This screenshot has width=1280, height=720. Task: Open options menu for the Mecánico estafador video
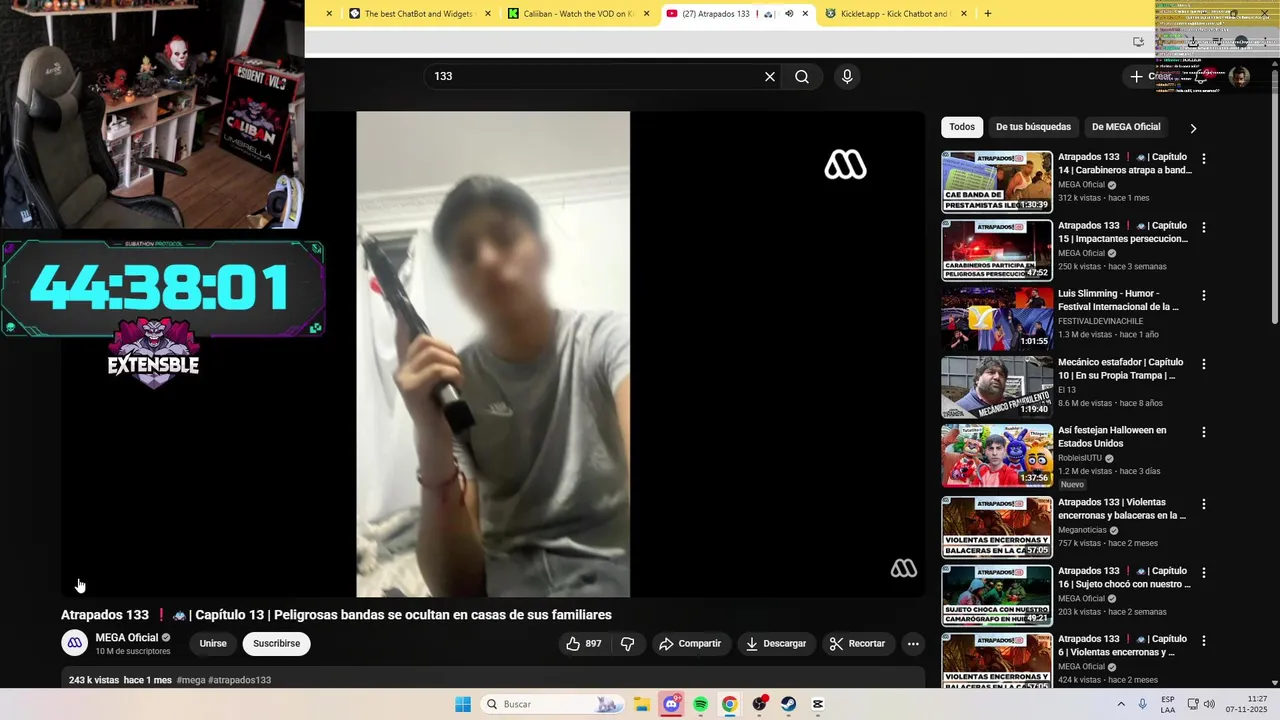[x=1204, y=364]
